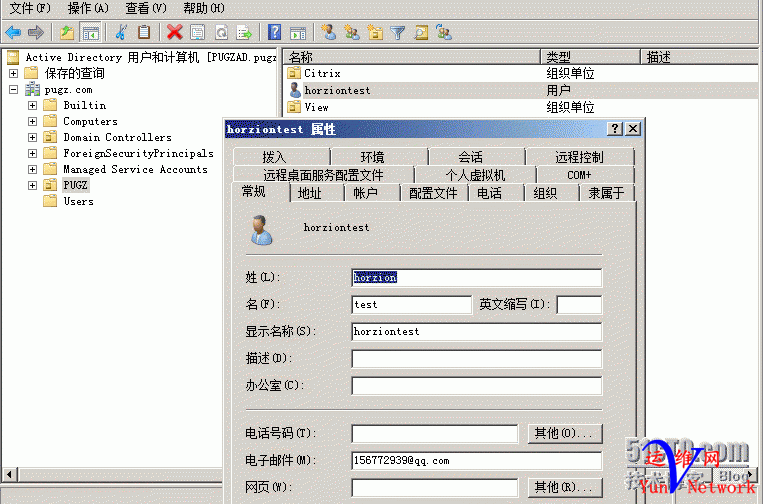Click the Paste clipboard icon
This screenshot has width=763, height=504.
(144, 33)
